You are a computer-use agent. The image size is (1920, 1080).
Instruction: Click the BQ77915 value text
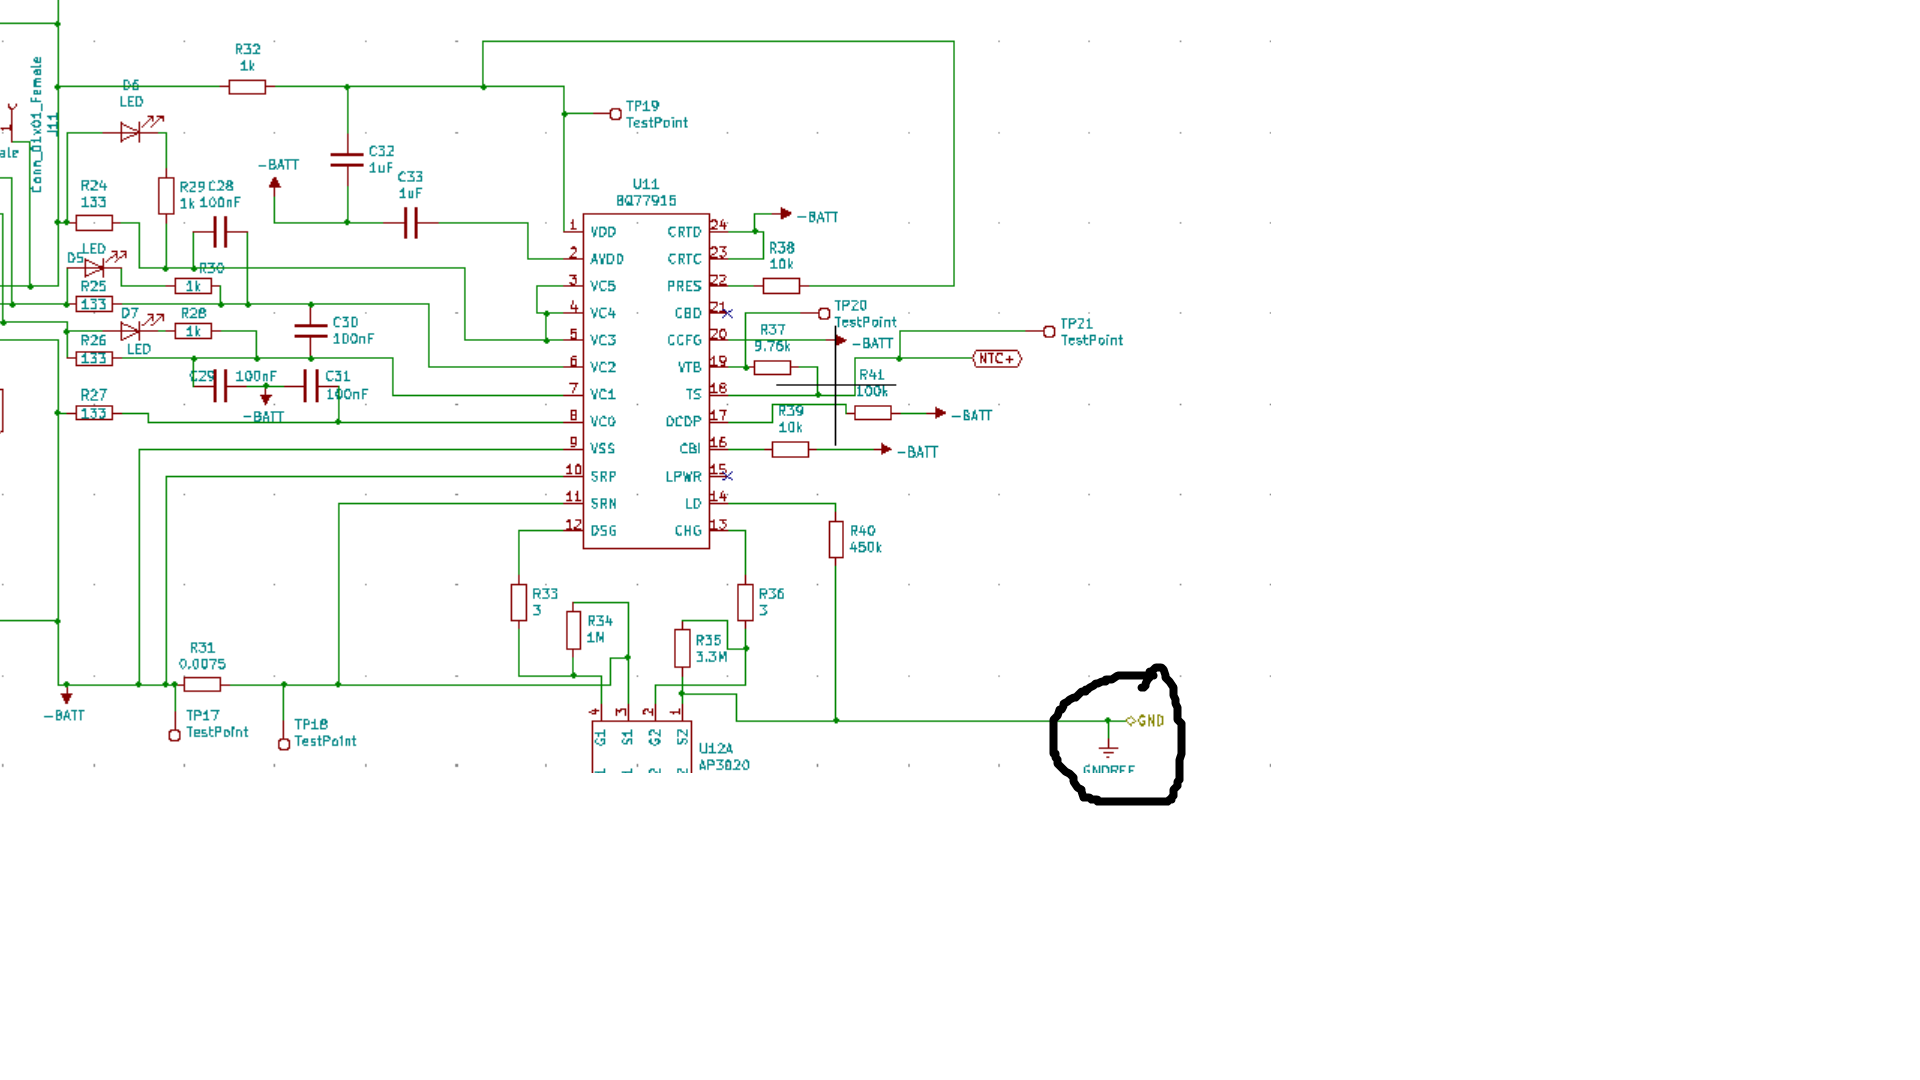coord(646,201)
